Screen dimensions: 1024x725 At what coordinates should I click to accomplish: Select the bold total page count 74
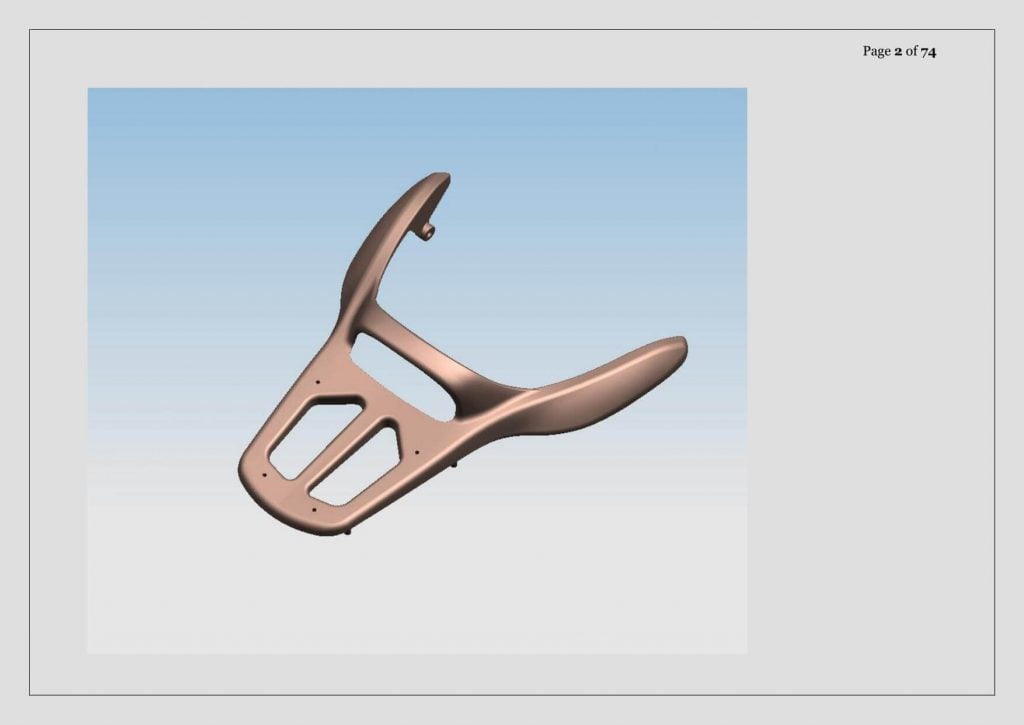tap(928, 52)
